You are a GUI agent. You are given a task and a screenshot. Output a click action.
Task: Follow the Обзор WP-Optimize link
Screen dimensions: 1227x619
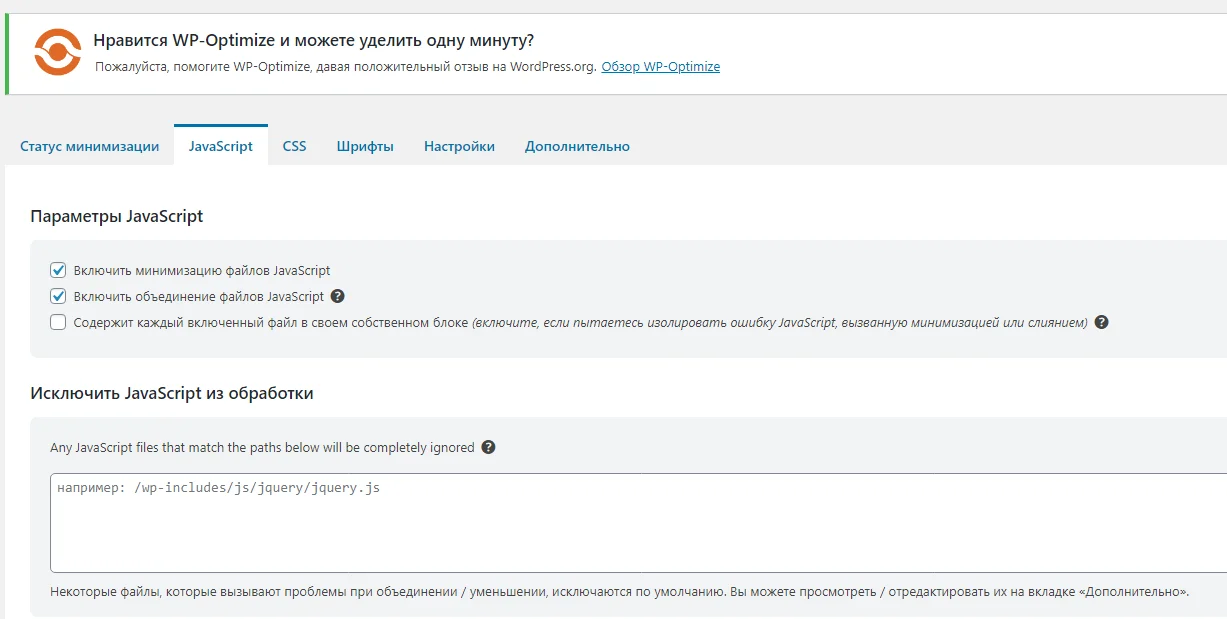tap(661, 67)
